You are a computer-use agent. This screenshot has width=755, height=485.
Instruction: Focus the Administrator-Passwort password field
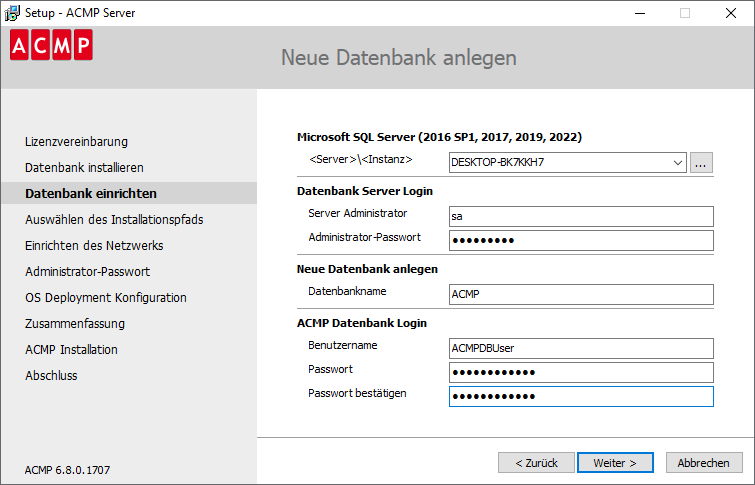[x=581, y=241]
